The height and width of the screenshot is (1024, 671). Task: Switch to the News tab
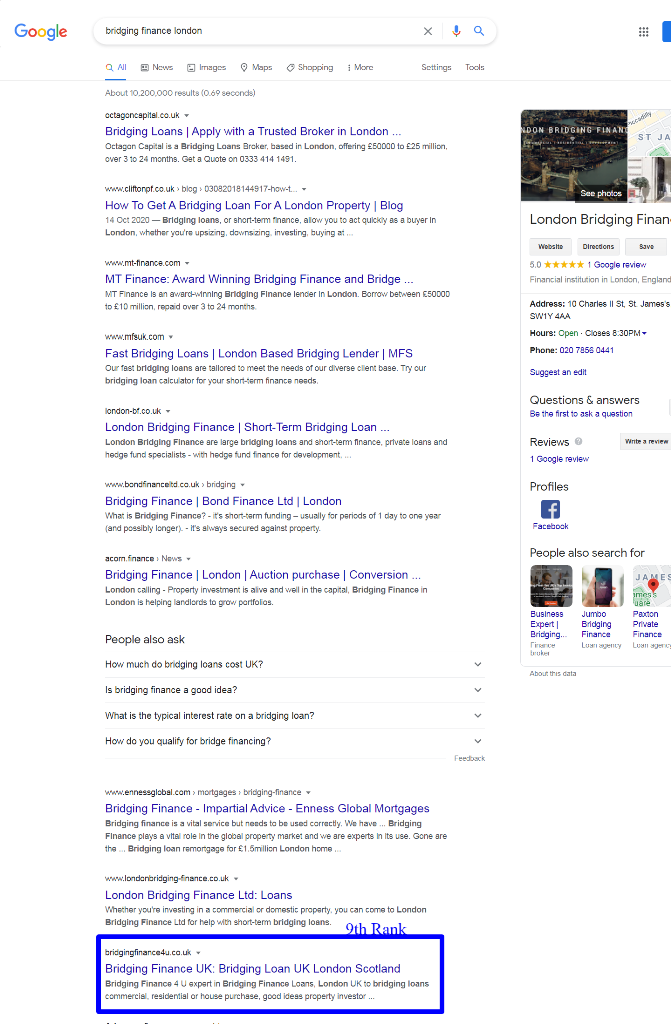(x=157, y=67)
